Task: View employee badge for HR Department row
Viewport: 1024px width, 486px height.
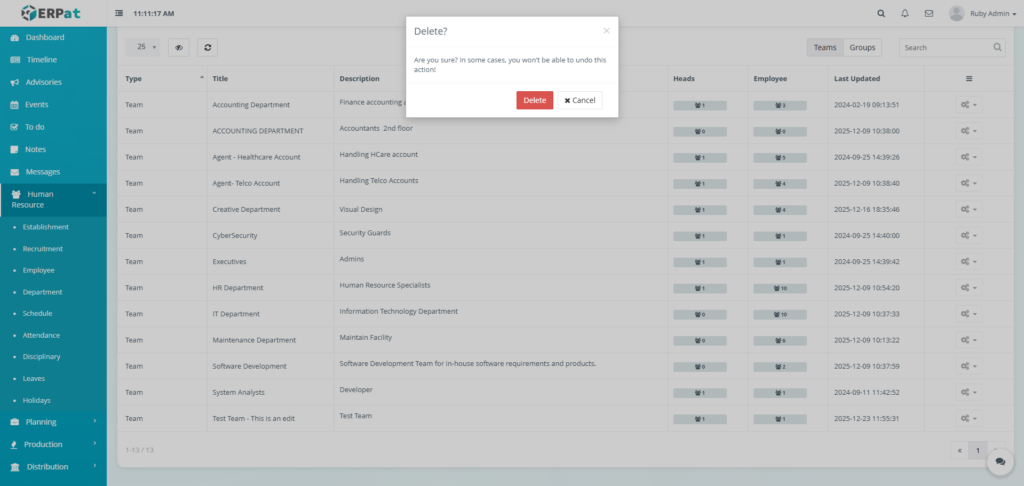Action: (780, 288)
